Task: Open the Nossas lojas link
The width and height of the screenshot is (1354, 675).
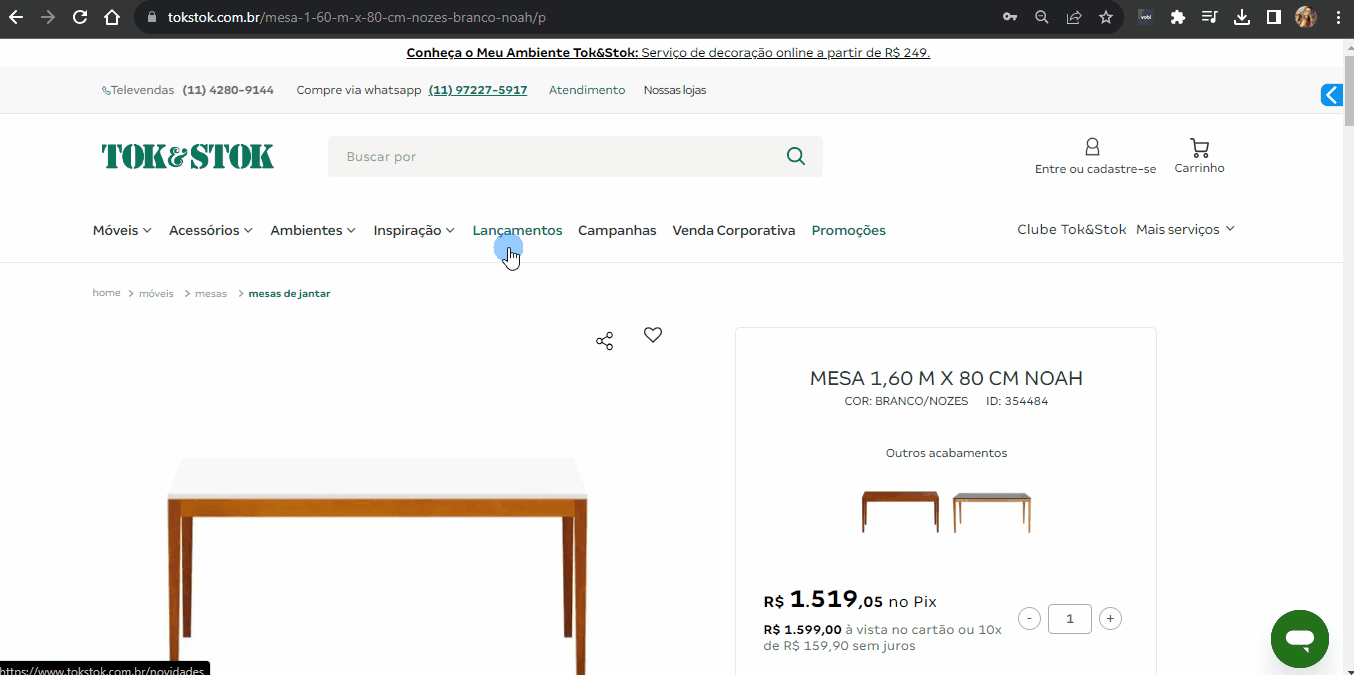Action: 675,90
